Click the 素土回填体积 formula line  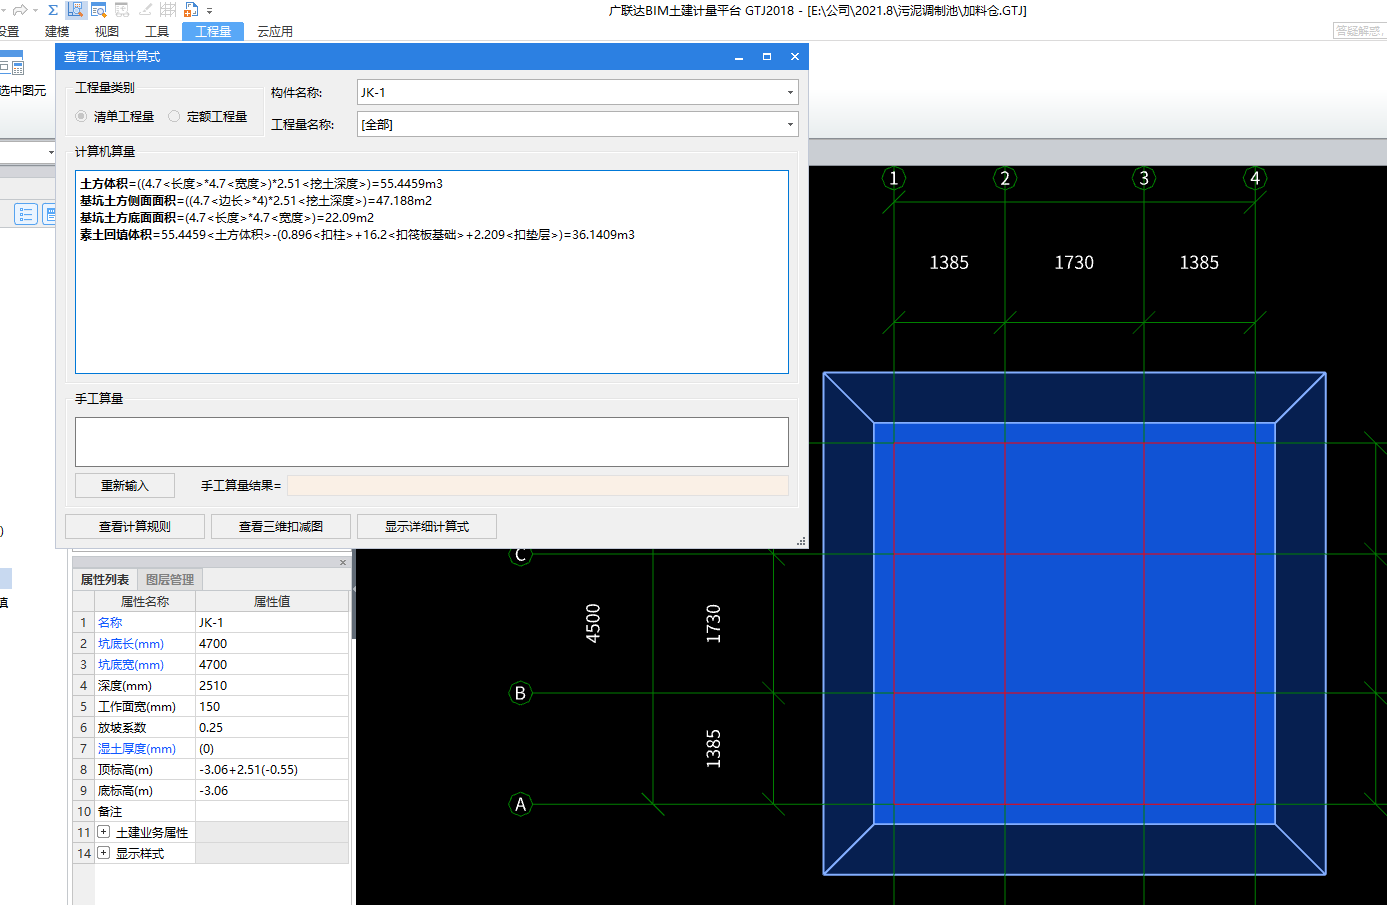[357, 235]
